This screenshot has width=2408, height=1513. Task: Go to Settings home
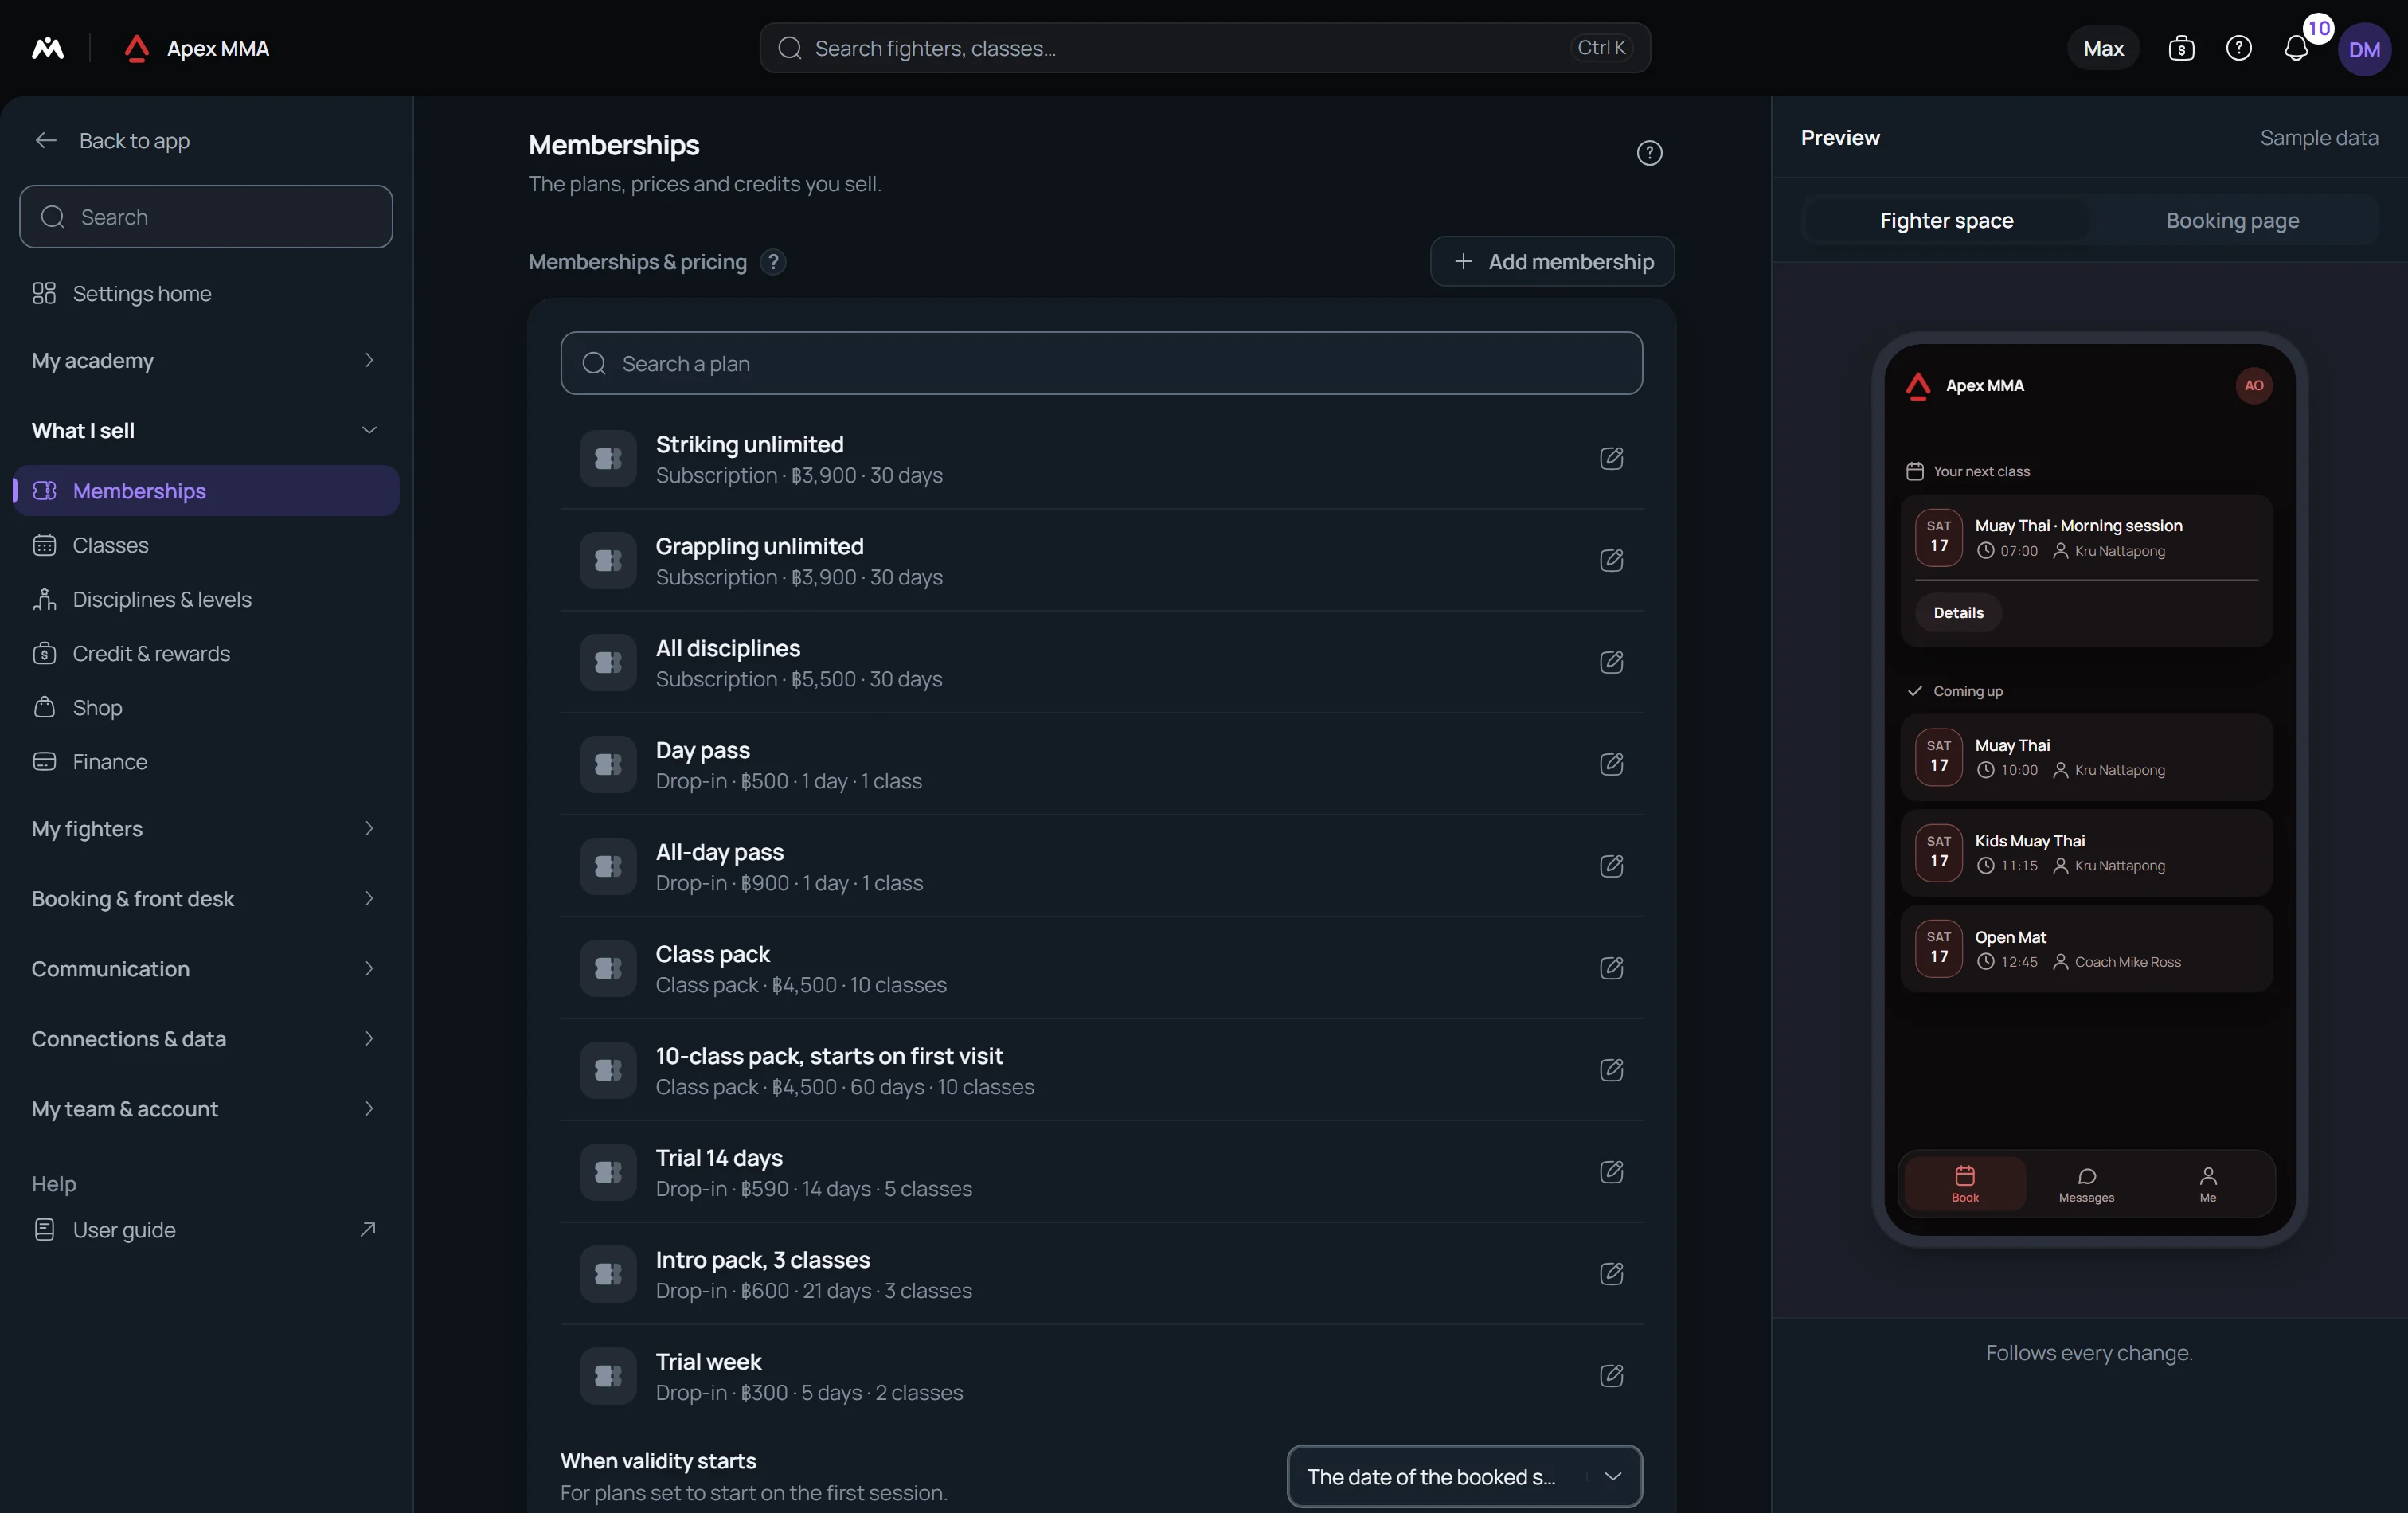pyautogui.click(x=205, y=293)
